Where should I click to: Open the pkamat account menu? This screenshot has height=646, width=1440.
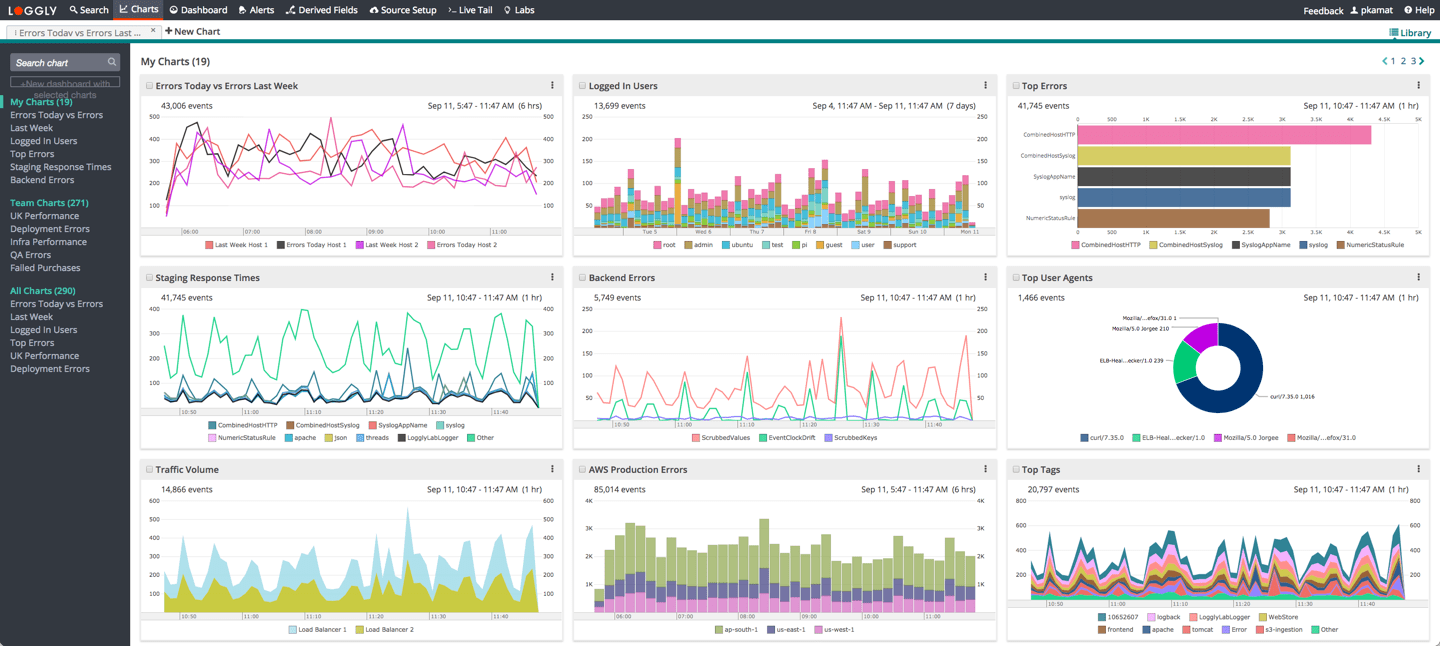(1371, 10)
